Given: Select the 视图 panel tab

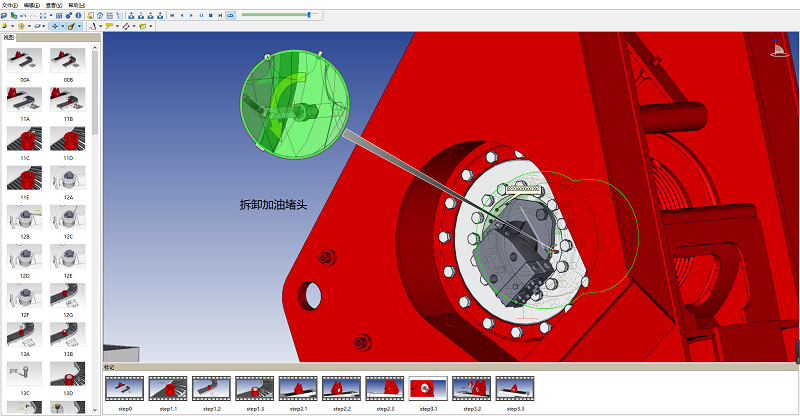Looking at the screenshot, I should click(x=9, y=37).
